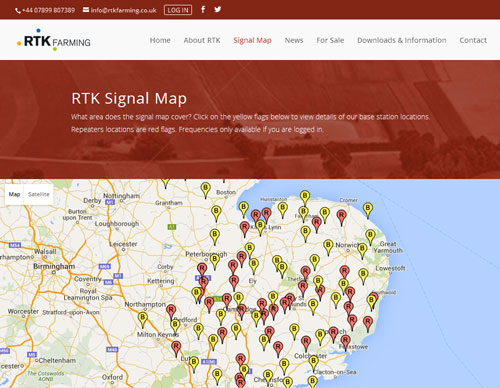500x388 pixels.
Task: Click the Nottingham label on the map
Action: [121, 196]
